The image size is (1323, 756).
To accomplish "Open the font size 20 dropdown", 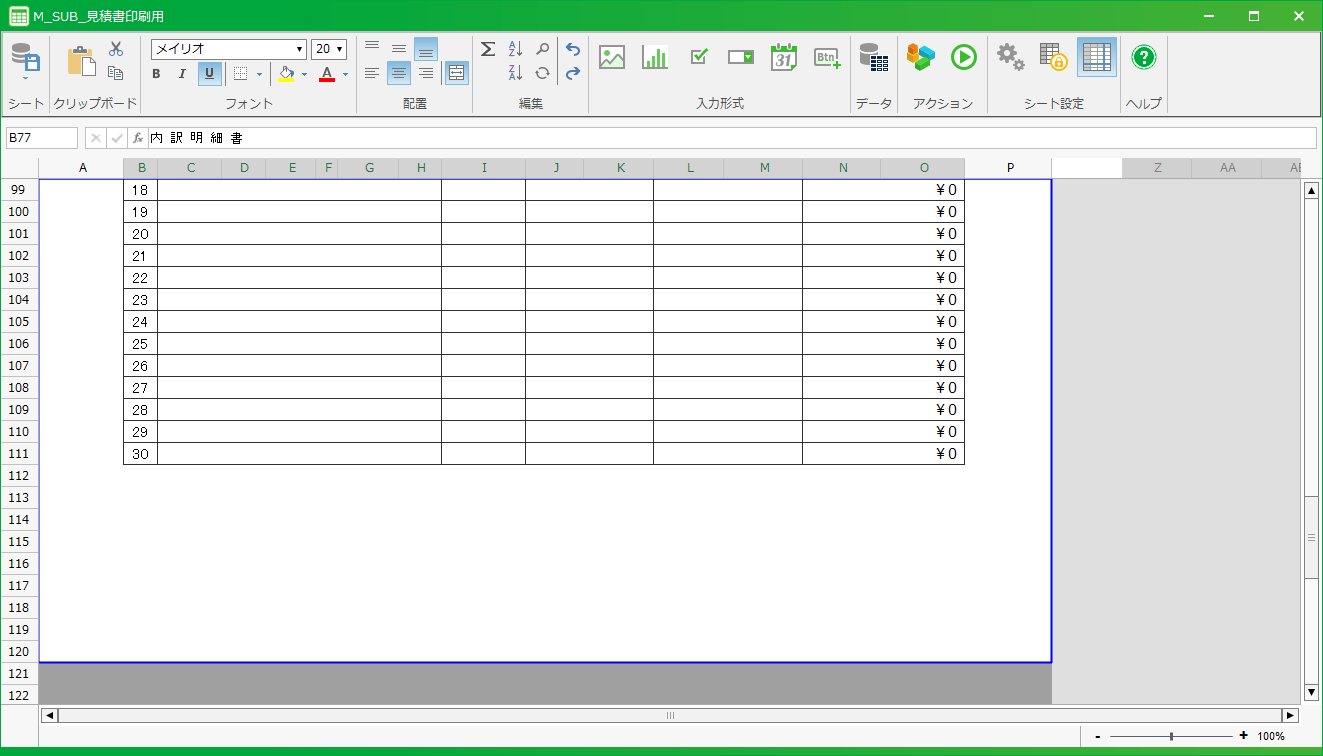I will click(340, 49).
